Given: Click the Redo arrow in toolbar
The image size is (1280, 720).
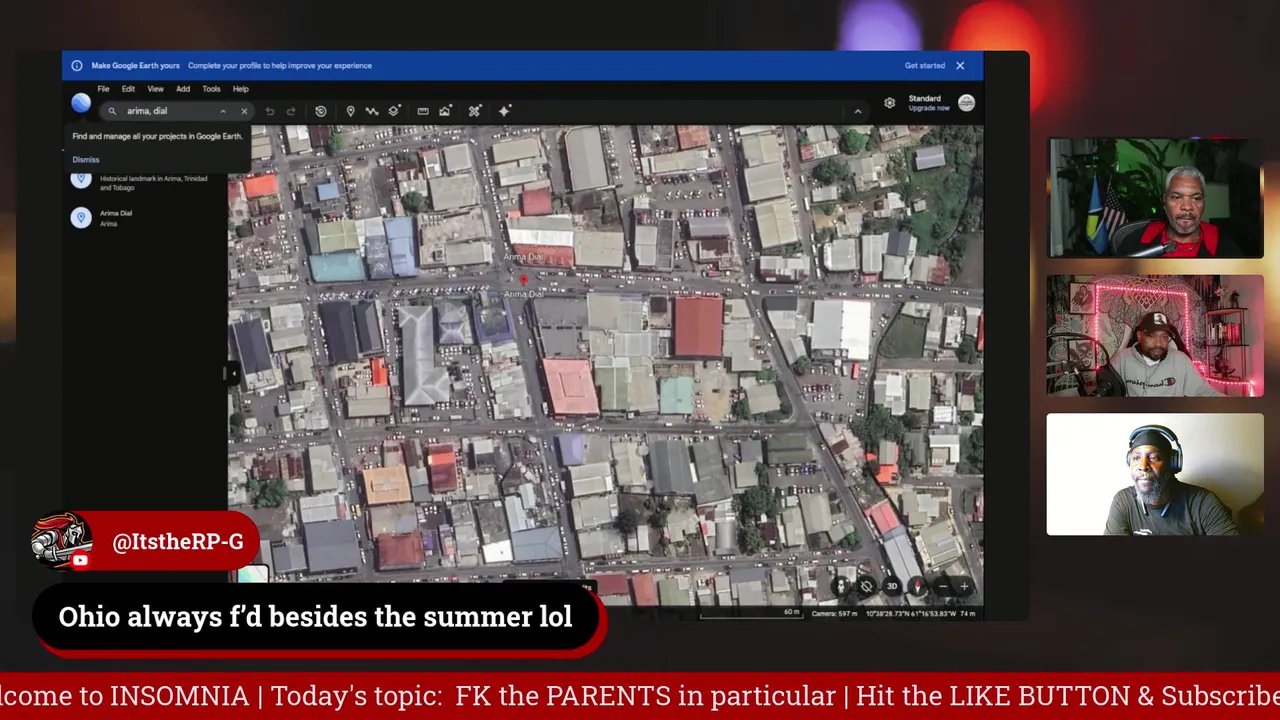Looking at the screenshot, I should point(291,111).
